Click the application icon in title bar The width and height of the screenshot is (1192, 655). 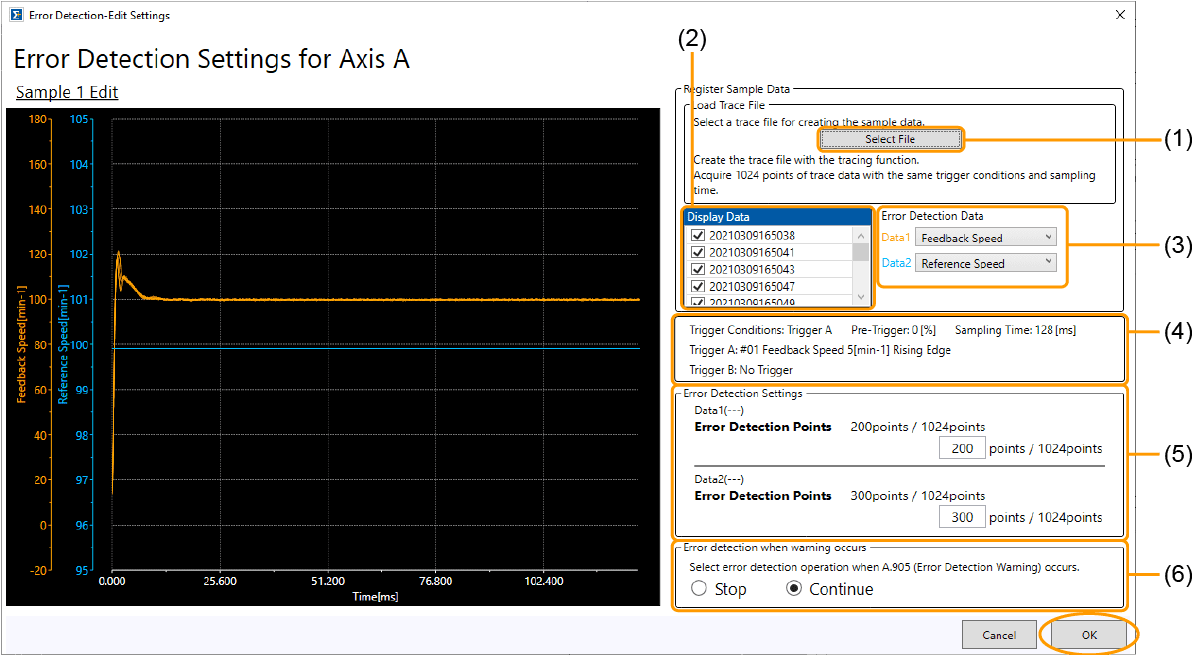click(15, 15)
